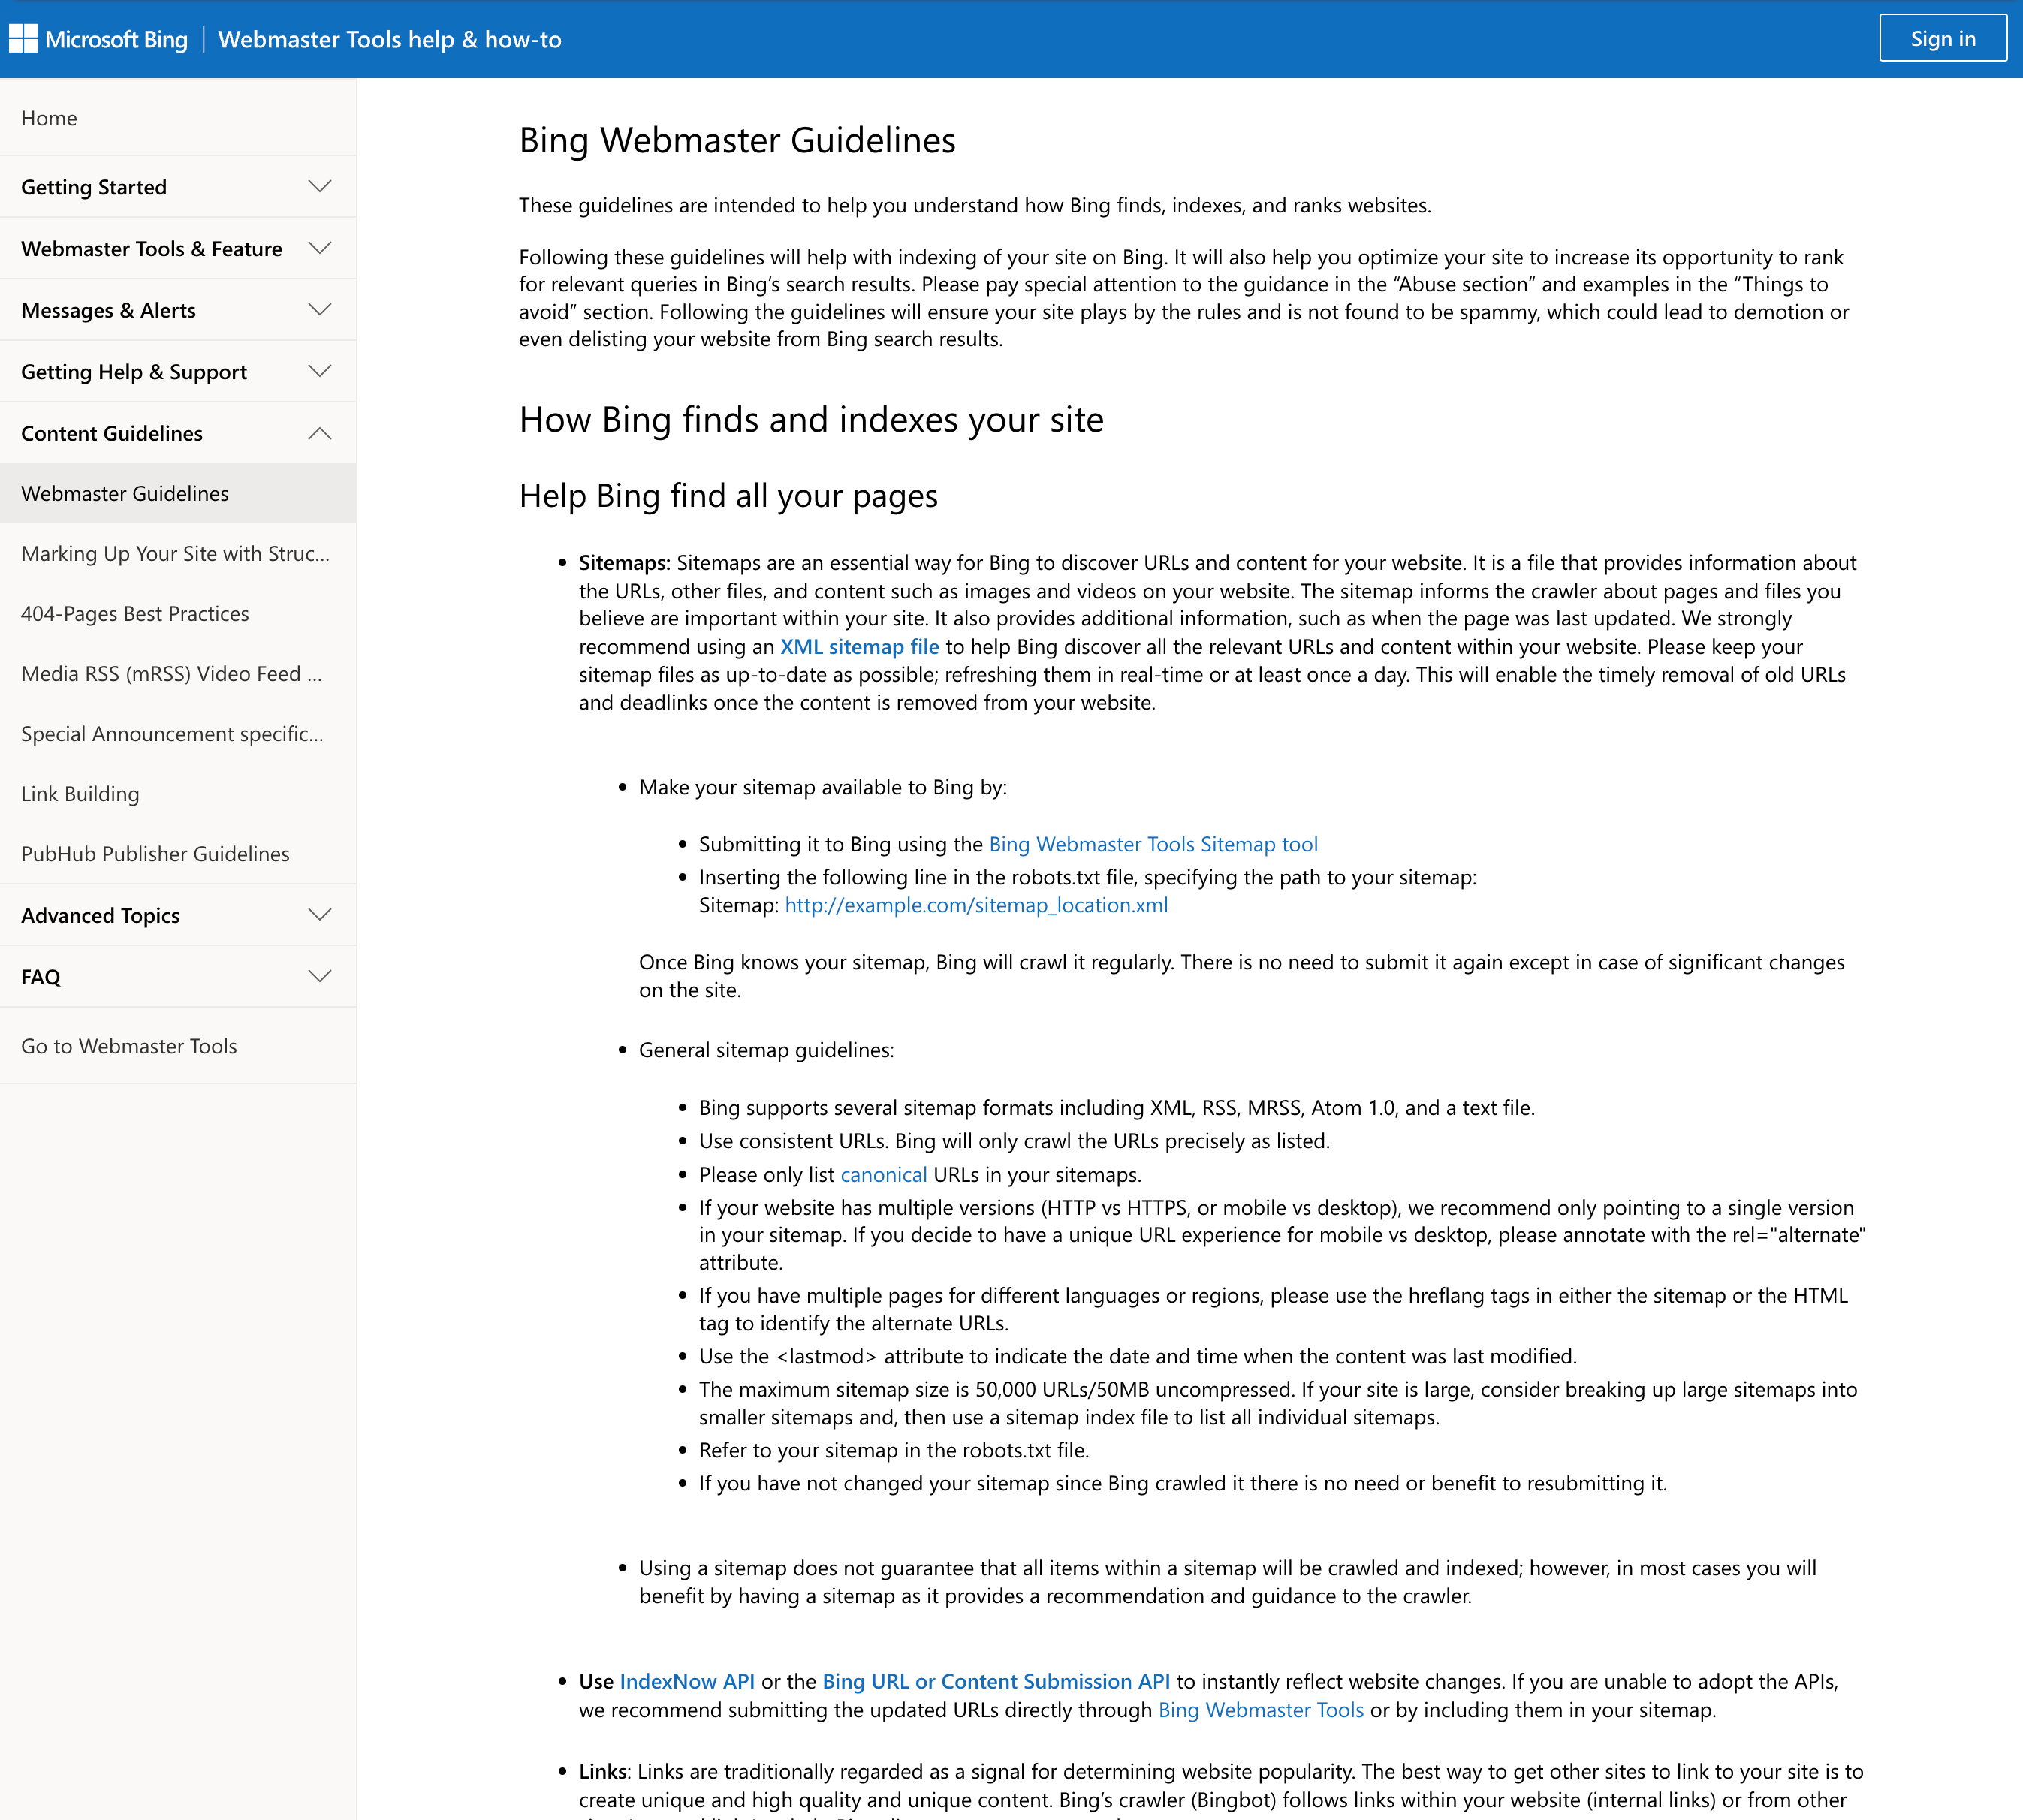Open the XML sitemap file link
Image resolution: width=2023 pixels, height=1820 pixels.
pyautogui.click(x=858, y=646)
